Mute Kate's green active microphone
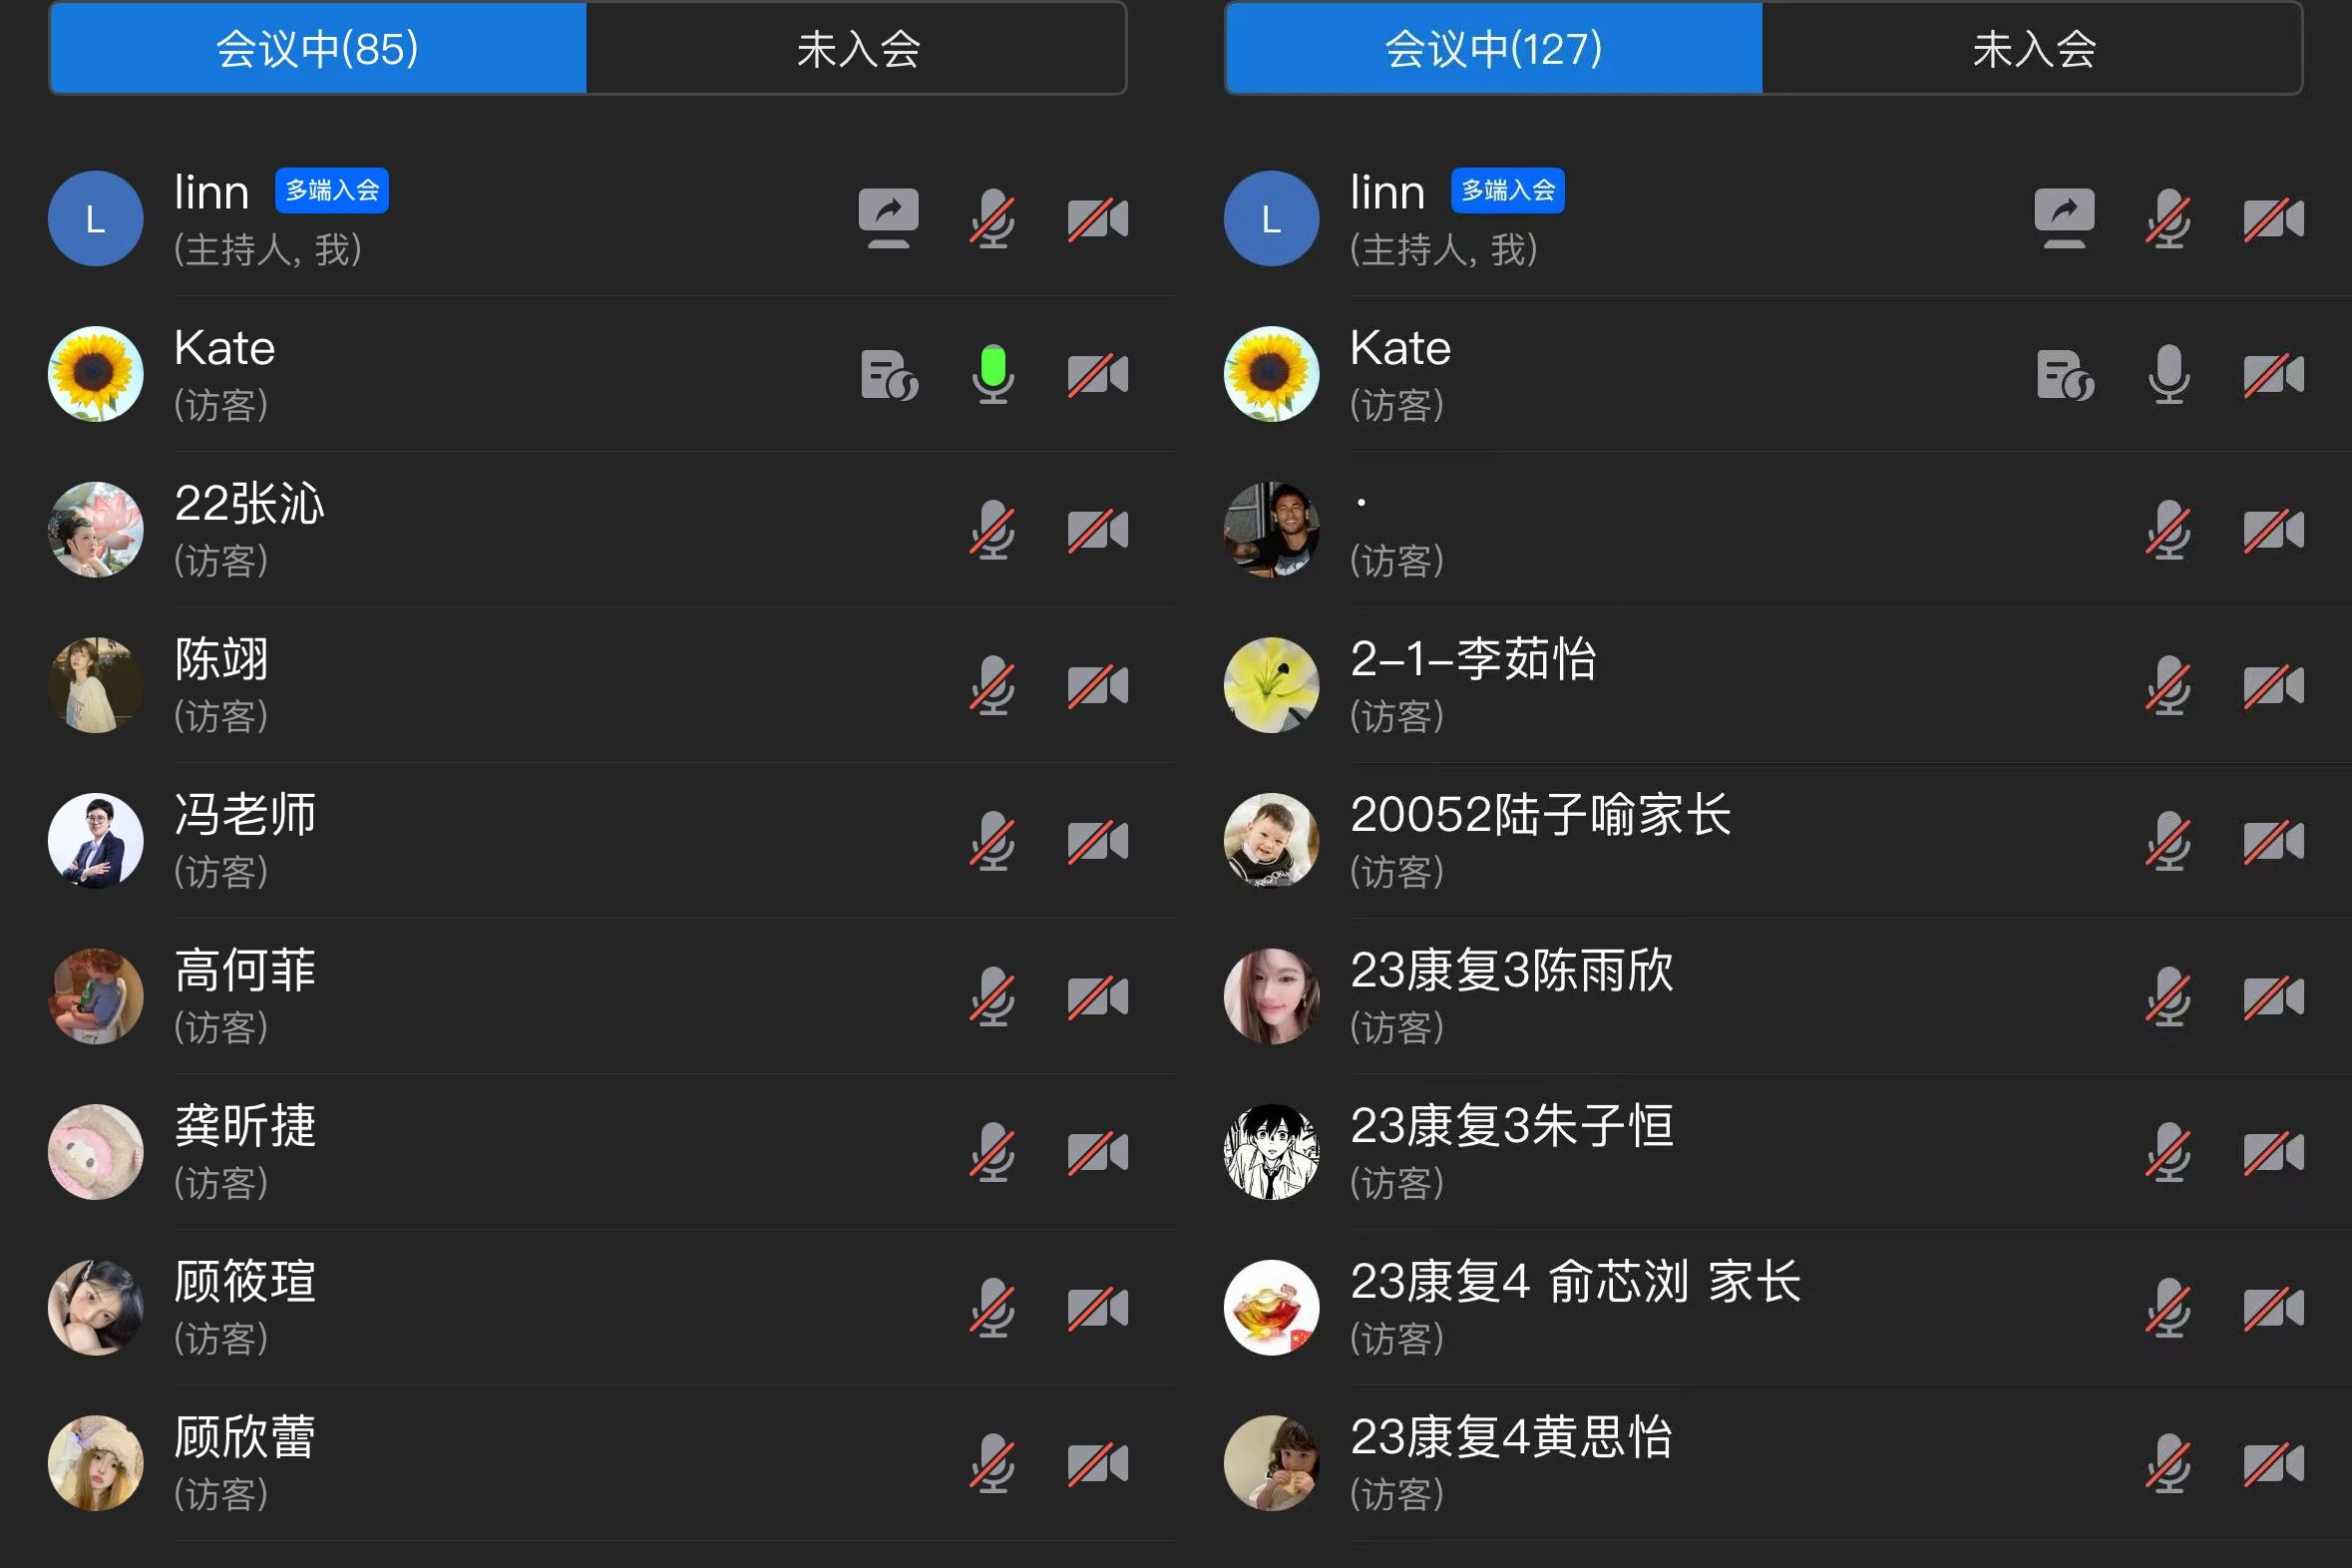This screenshot has width=2352, height=1568. pyautogui.click(x=992, y=374)
